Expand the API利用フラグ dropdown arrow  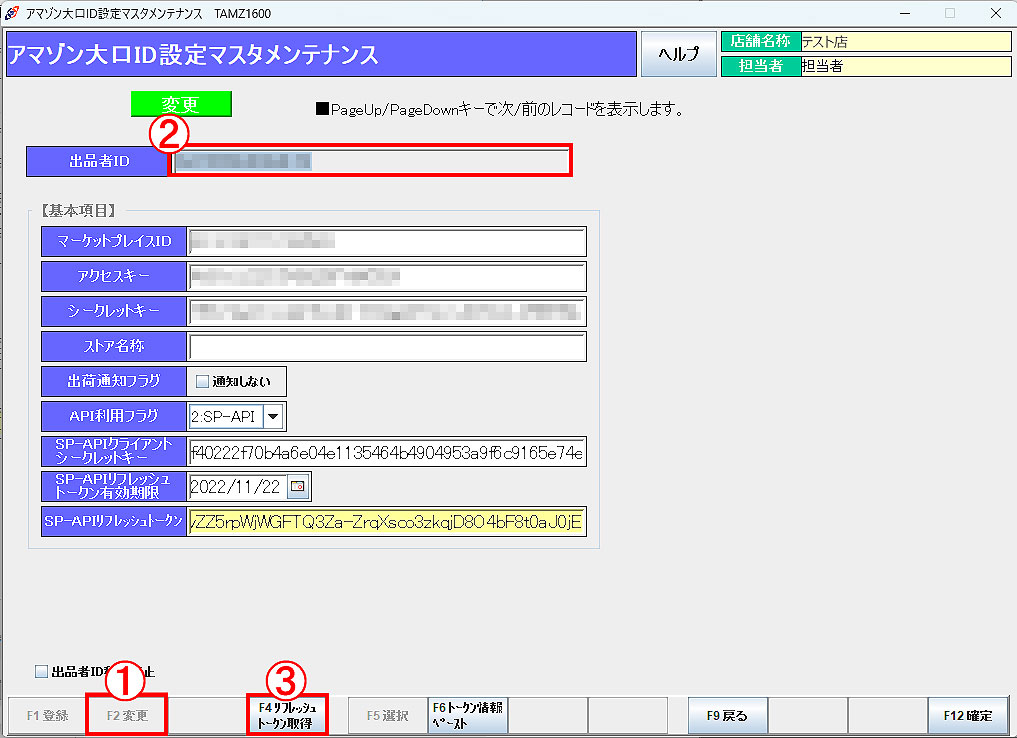[x=273, y=416]
